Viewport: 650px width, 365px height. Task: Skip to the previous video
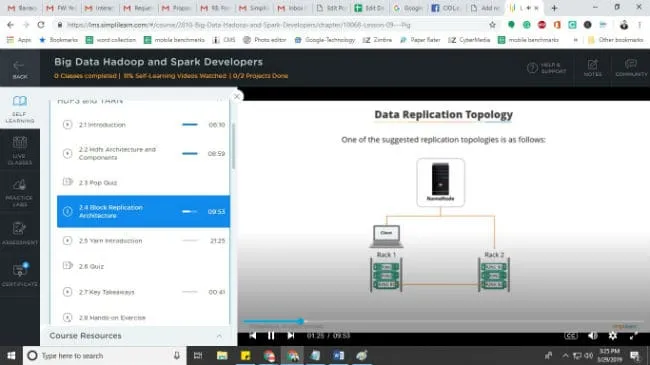(252, 335)
